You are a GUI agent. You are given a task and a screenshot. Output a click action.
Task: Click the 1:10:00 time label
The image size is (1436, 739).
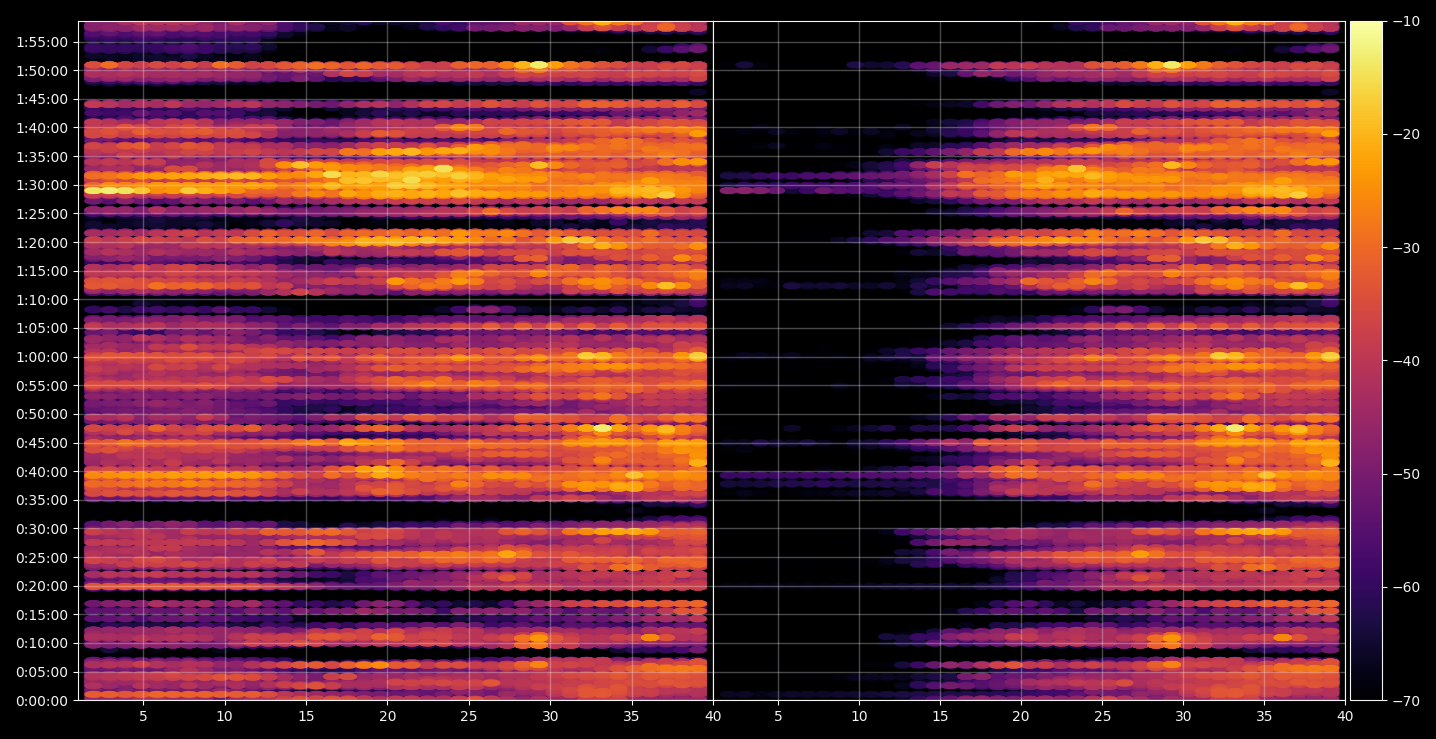(42, 300)
